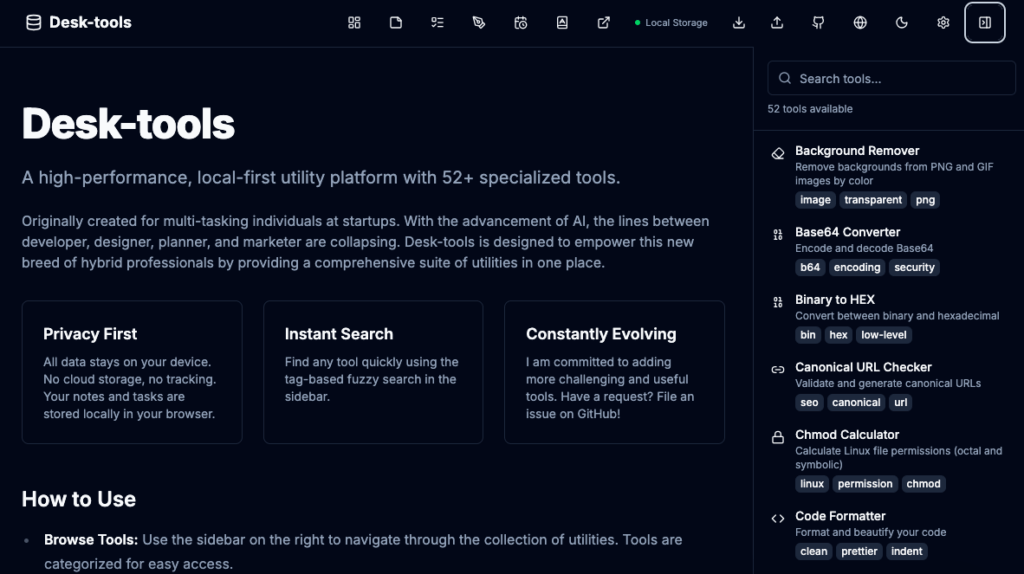Open the globe language icon
Screen dimensions: 1024x574
tap(860, 23)
